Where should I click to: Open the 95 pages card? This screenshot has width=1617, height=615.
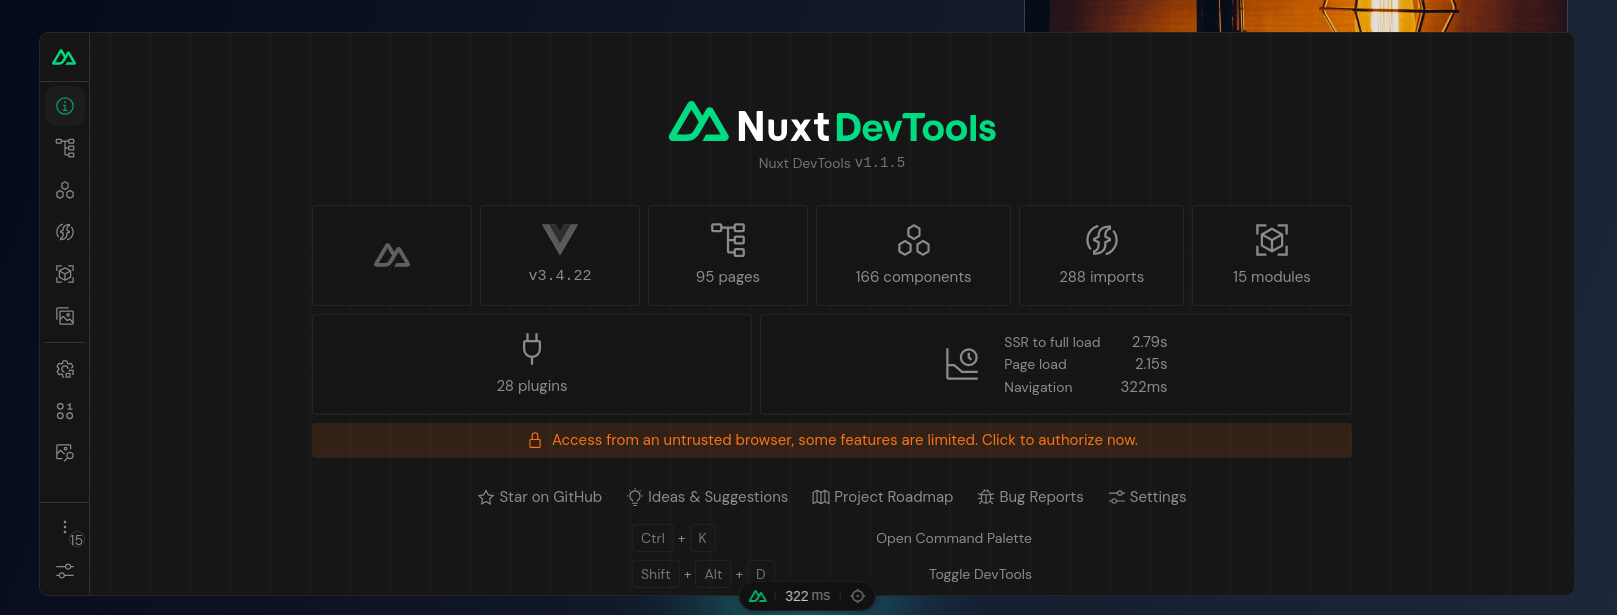tap(728, 256)
